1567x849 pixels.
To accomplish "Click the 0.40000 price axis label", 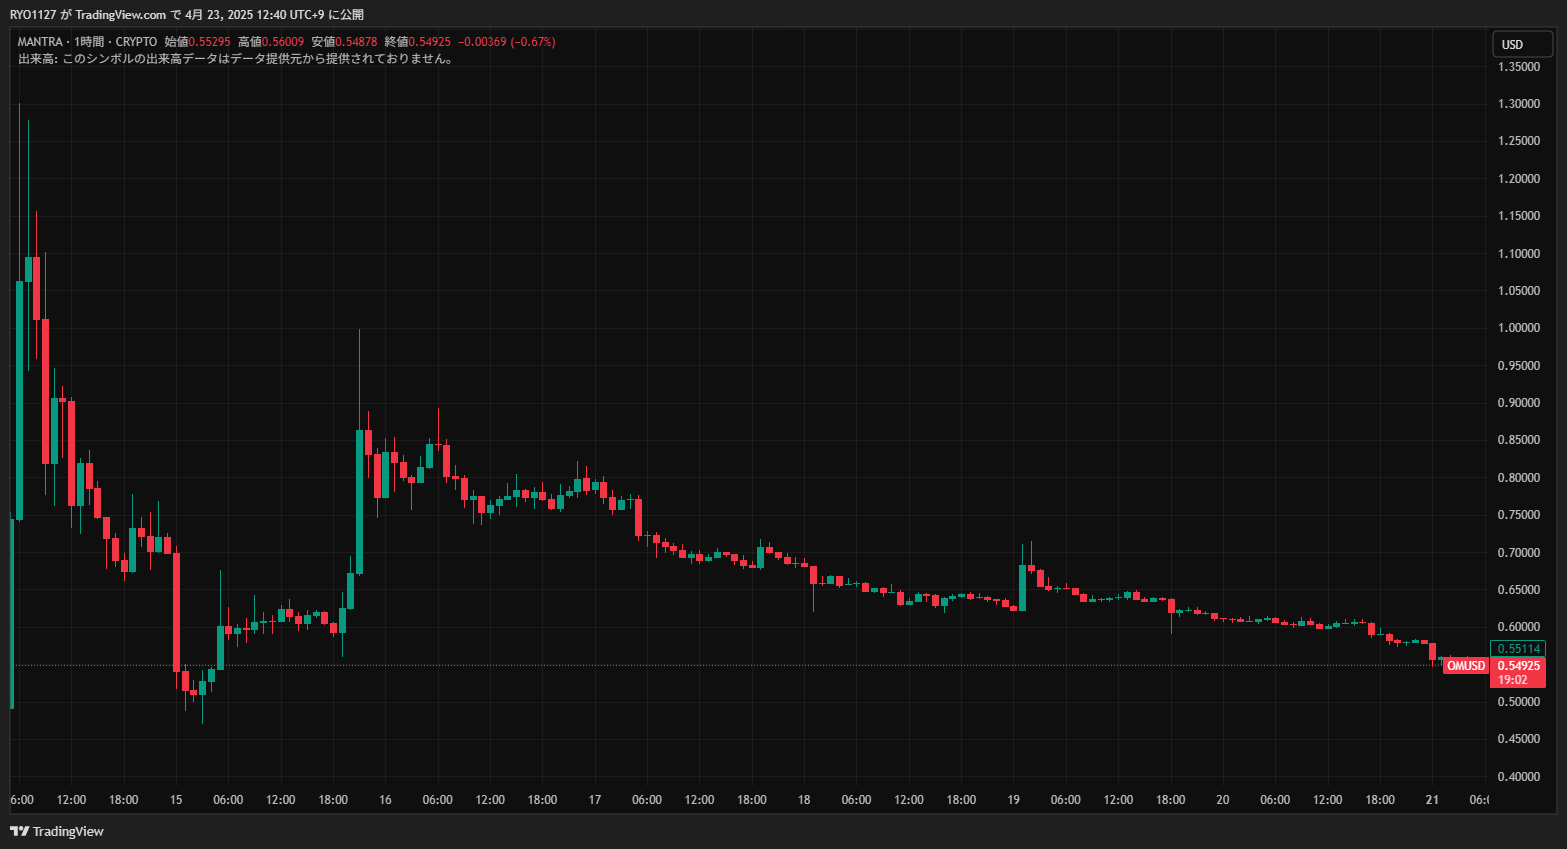I will click(x=1518, y=777).
